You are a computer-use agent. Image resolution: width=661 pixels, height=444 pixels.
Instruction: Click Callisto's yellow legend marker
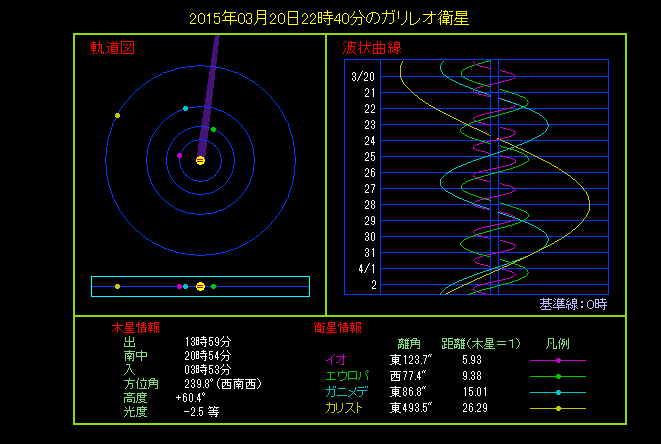(557, 408)
